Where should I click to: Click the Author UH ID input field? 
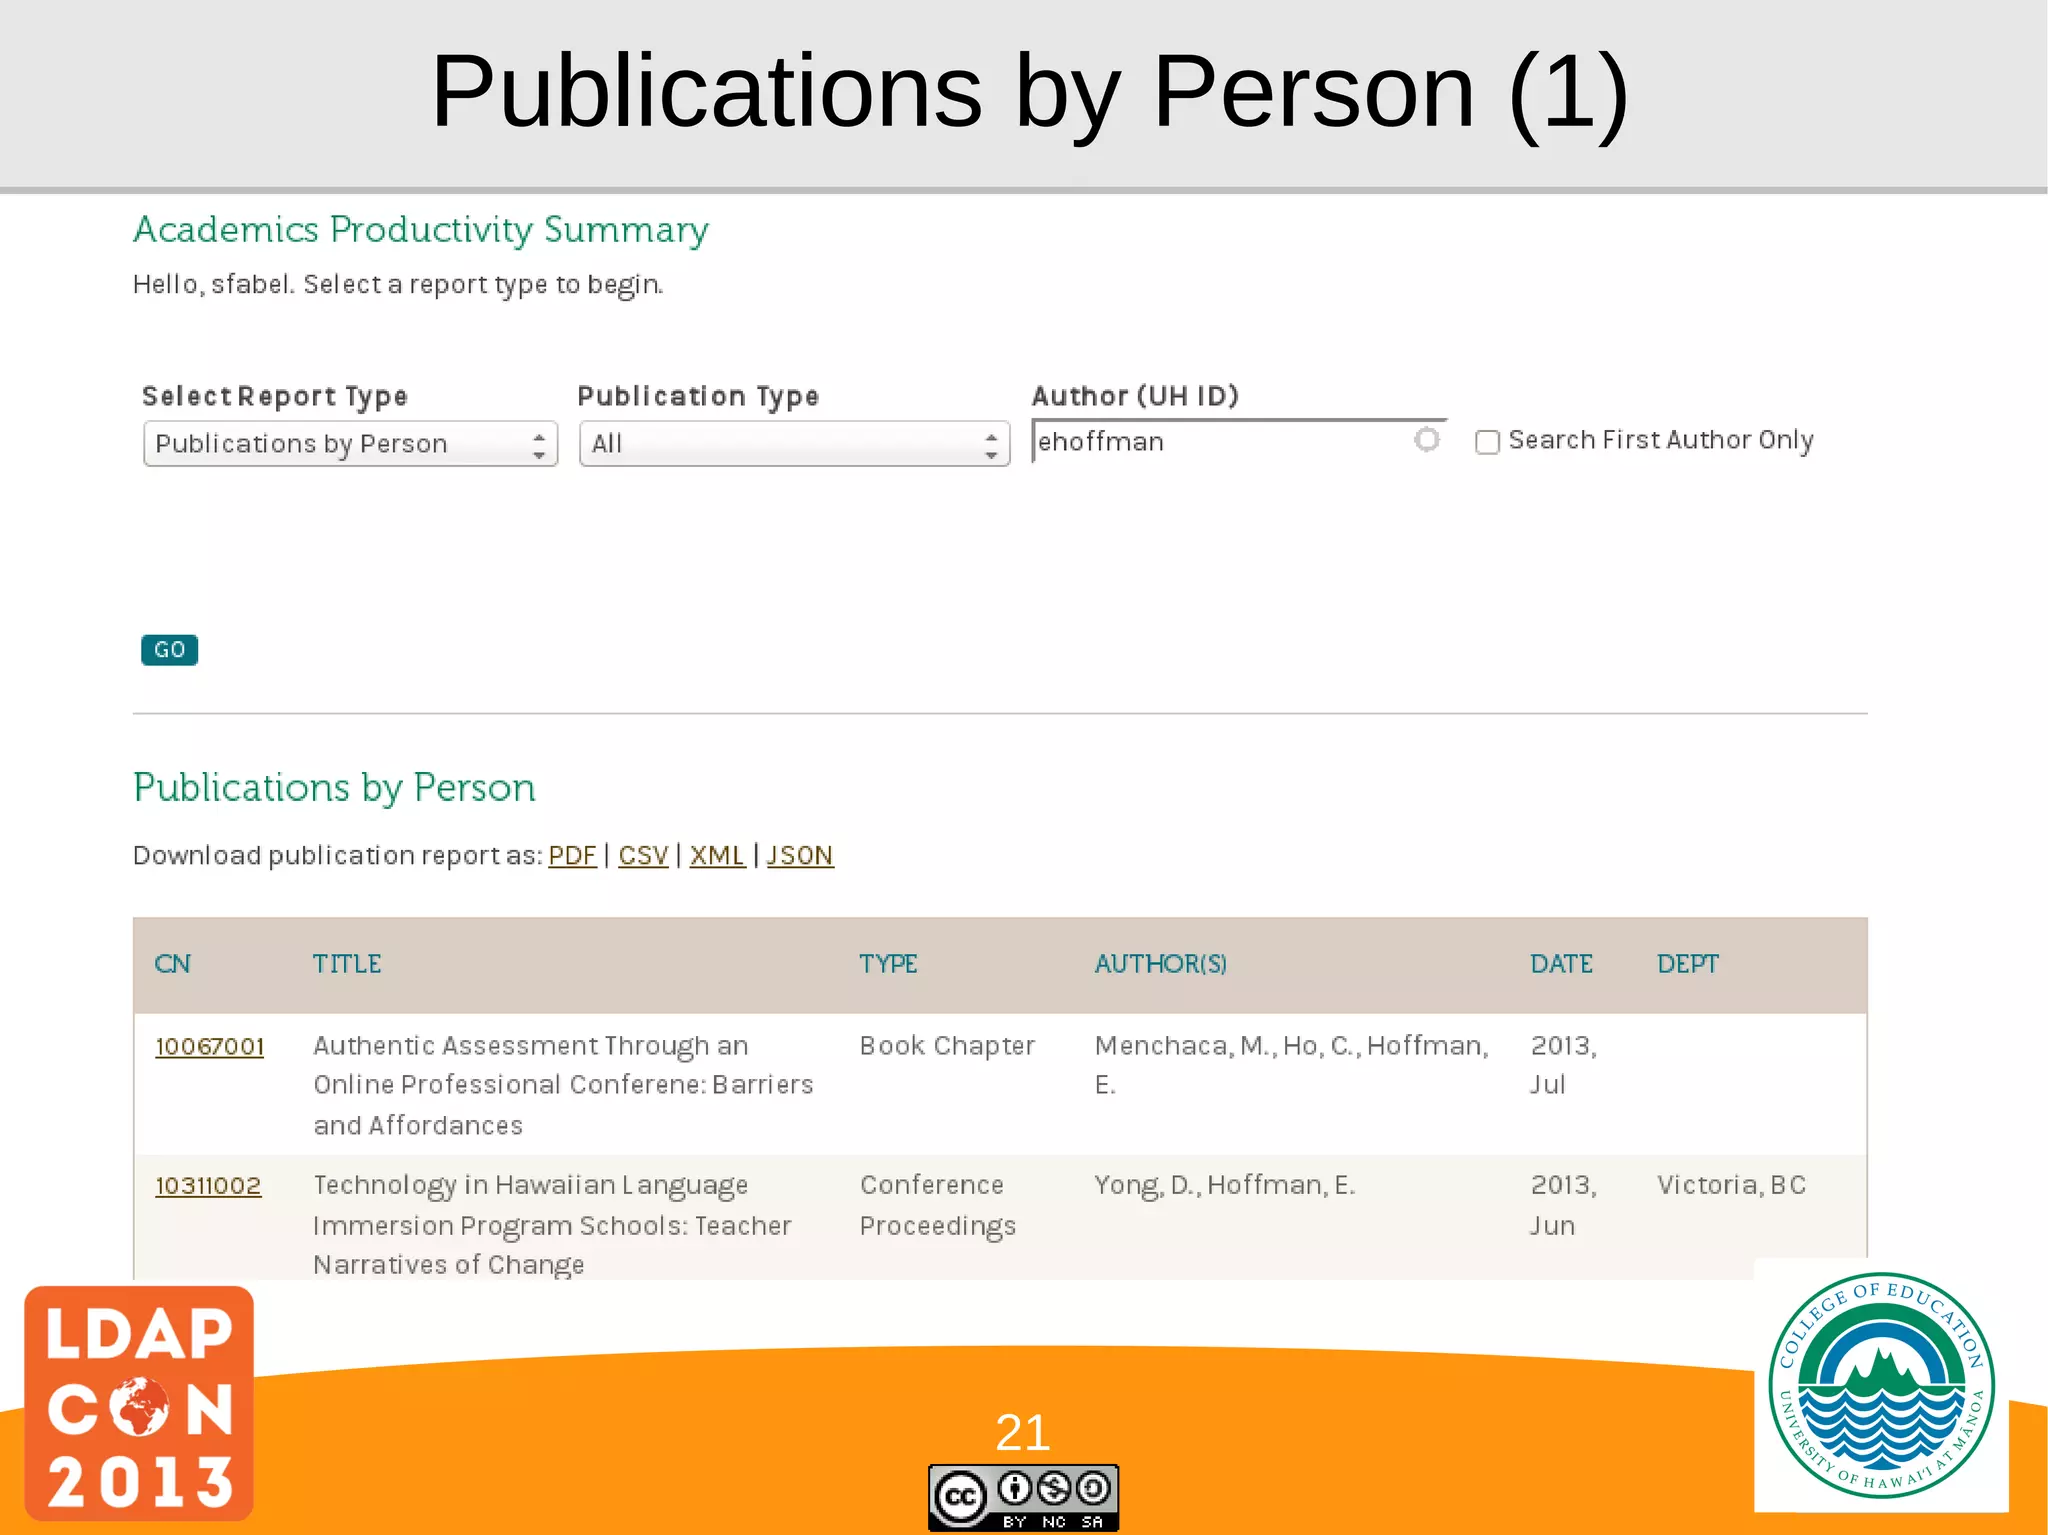point(1238,441)
